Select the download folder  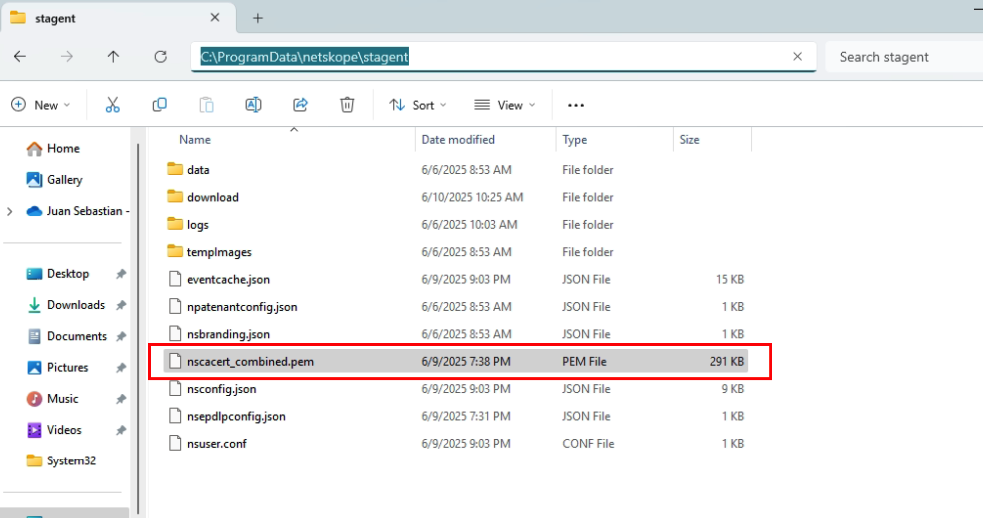(x=456, y=198)
